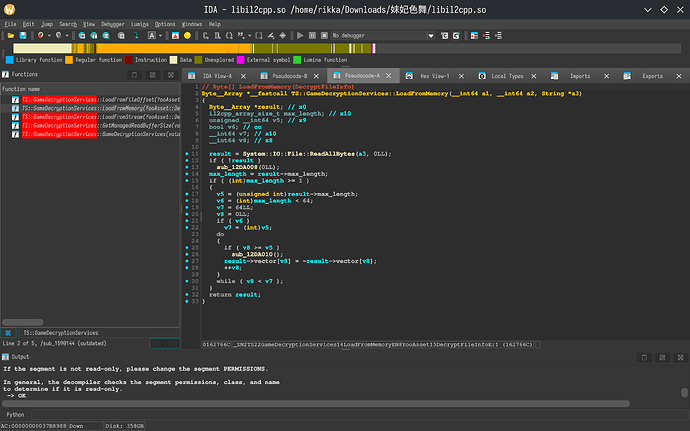Click the teal down-arrow jump icon
This screenshot has width=690, height=431.
pos(136,36)
